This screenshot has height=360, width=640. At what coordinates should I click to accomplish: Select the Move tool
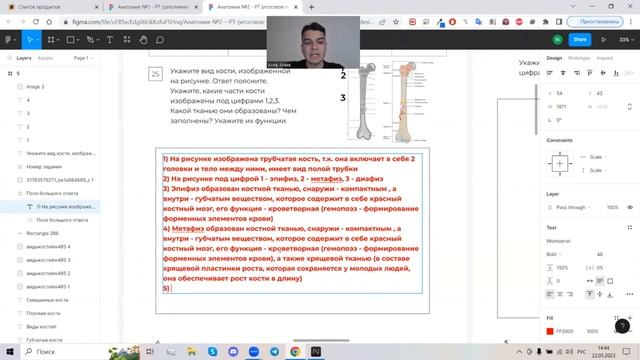pos(29,40)
